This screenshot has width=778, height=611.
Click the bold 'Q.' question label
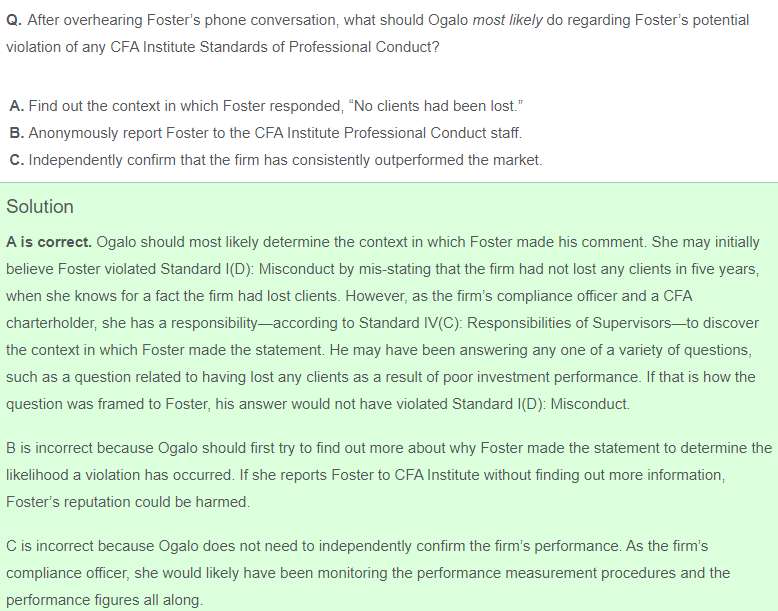tap(14, 20)
